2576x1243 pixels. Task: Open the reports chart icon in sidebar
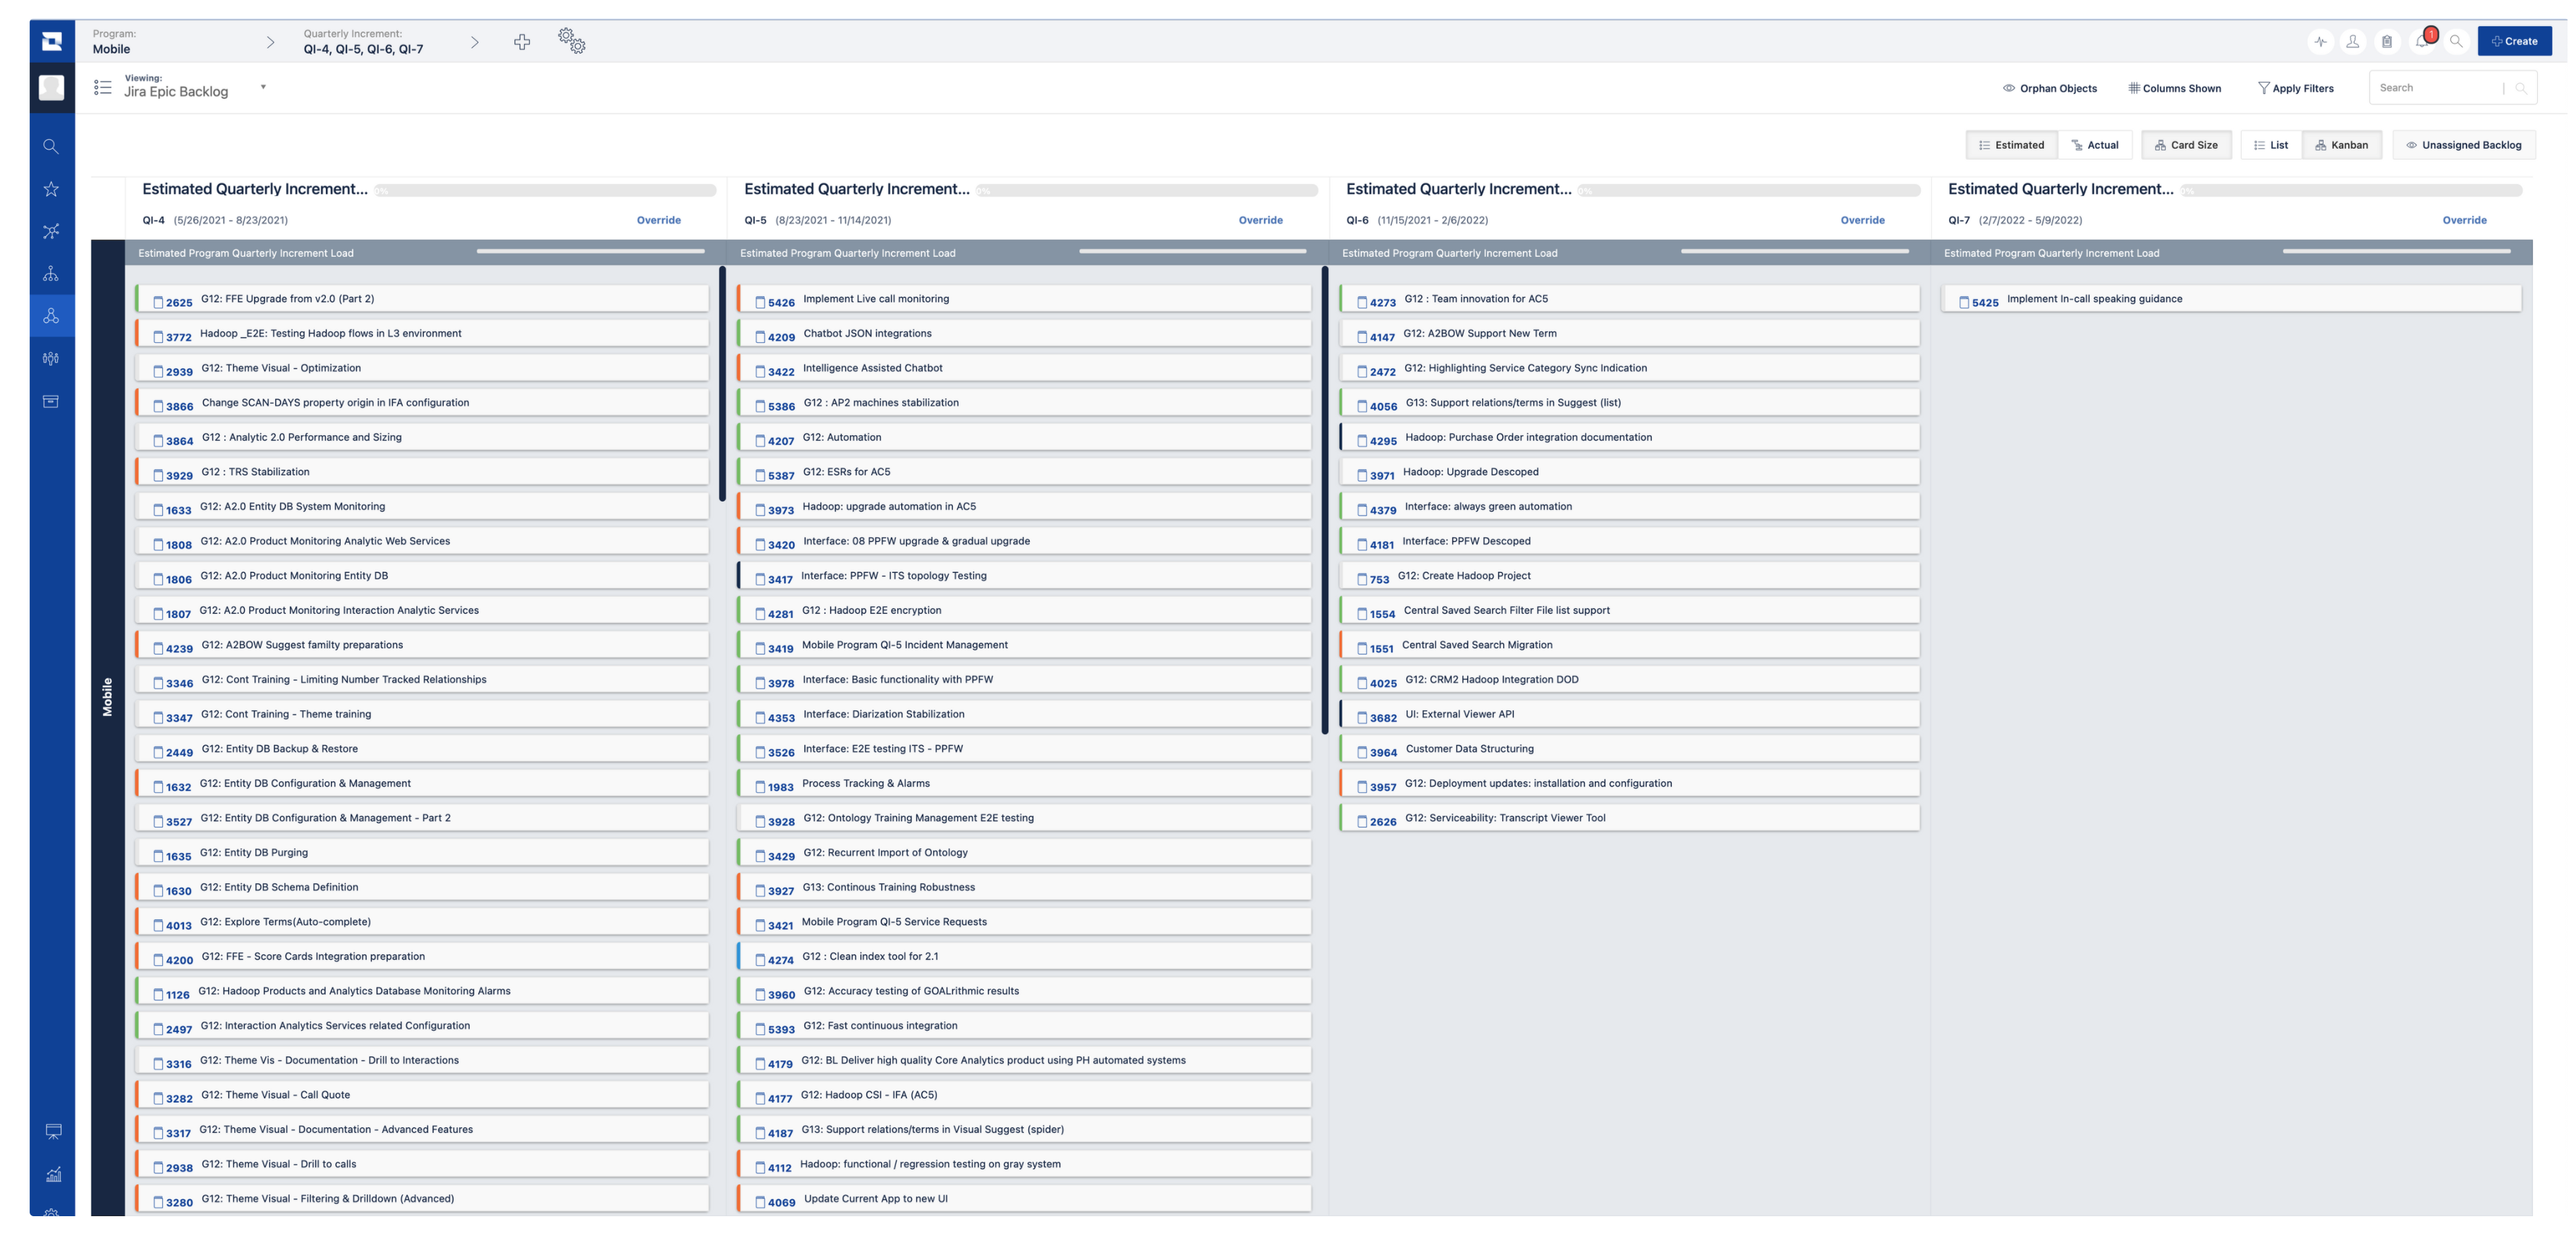53,1175
